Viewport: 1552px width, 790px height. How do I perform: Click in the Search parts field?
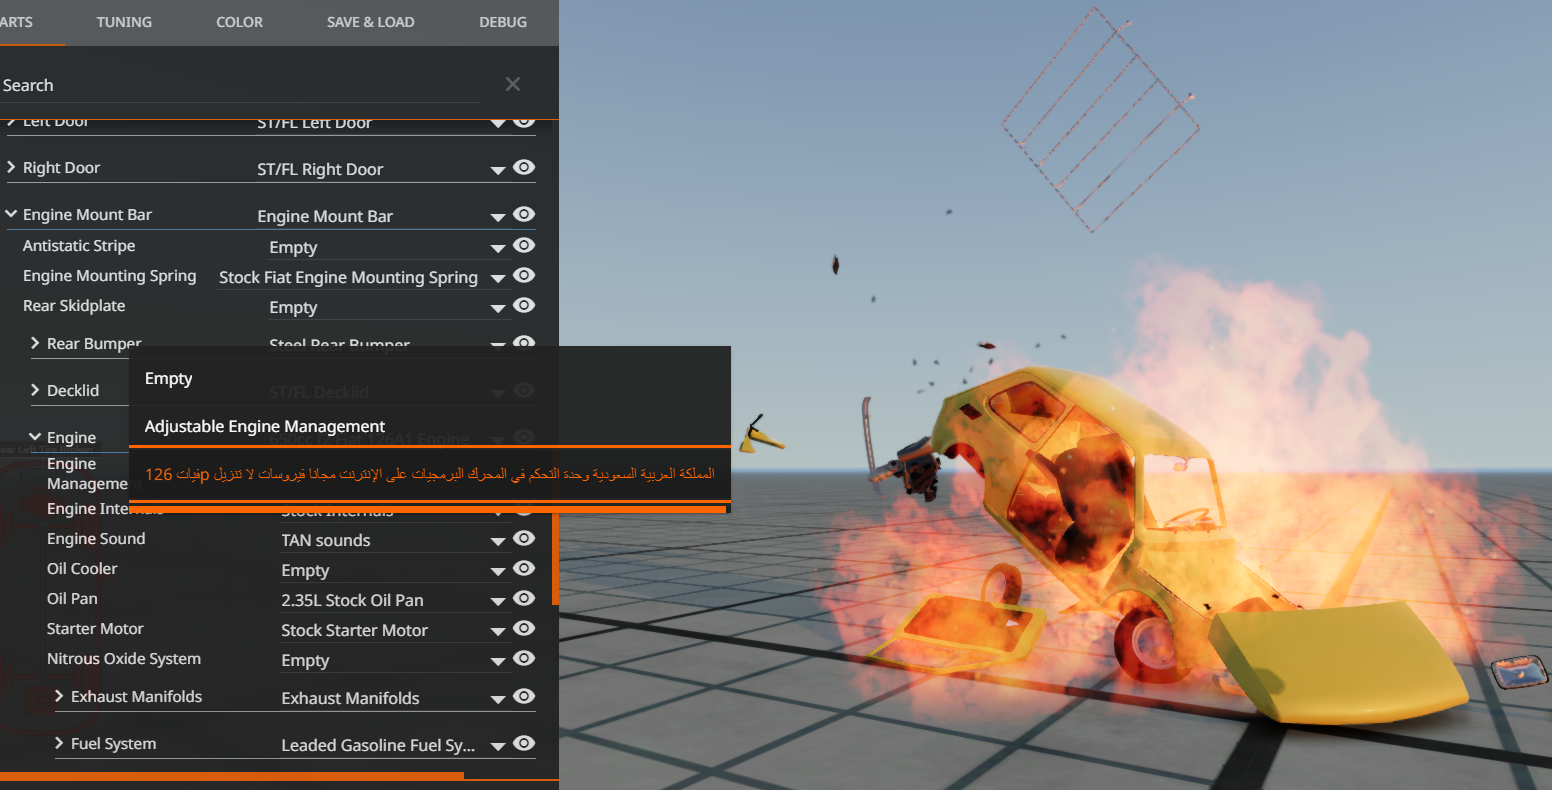[x=240, y=85]
